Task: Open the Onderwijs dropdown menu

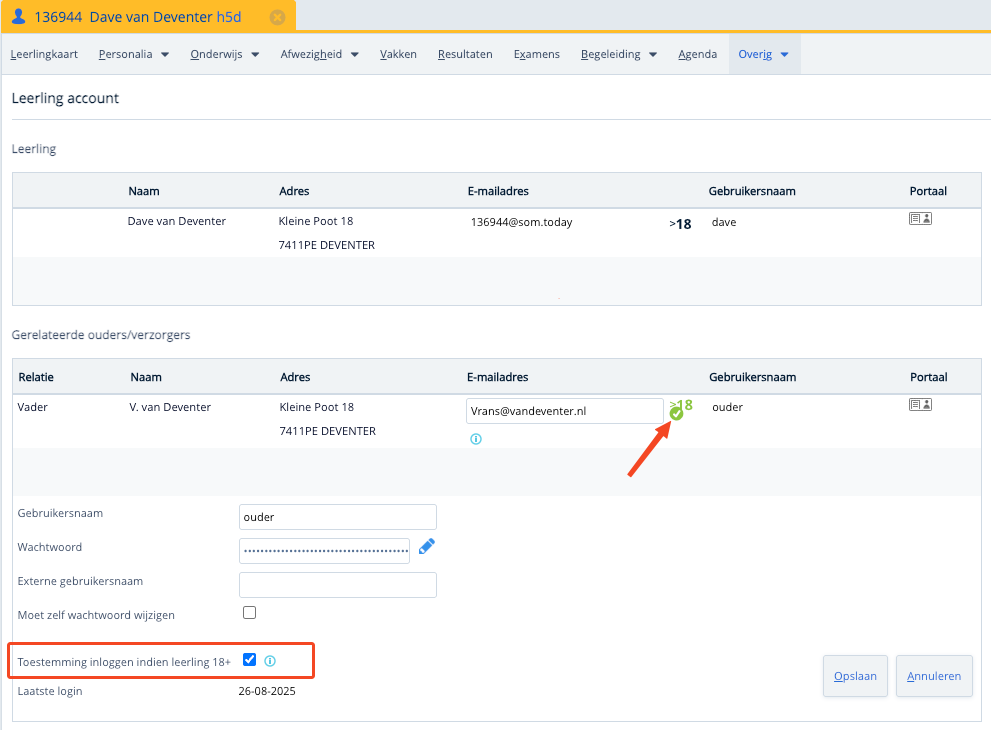Action: [x=225, y=54]
